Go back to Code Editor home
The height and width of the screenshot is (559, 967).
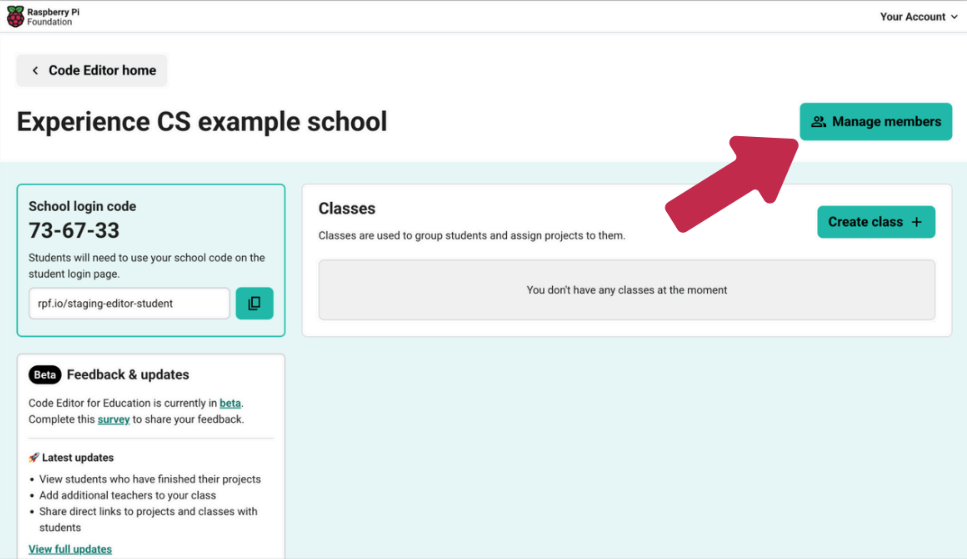(x=92, y=71)
